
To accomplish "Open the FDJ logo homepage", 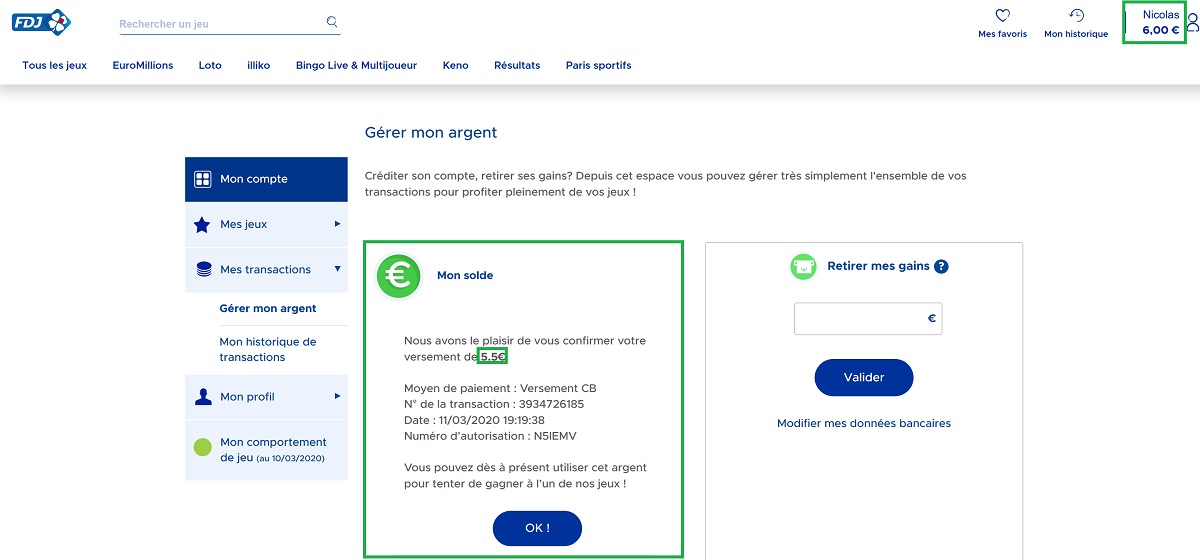I will [41, 20].
